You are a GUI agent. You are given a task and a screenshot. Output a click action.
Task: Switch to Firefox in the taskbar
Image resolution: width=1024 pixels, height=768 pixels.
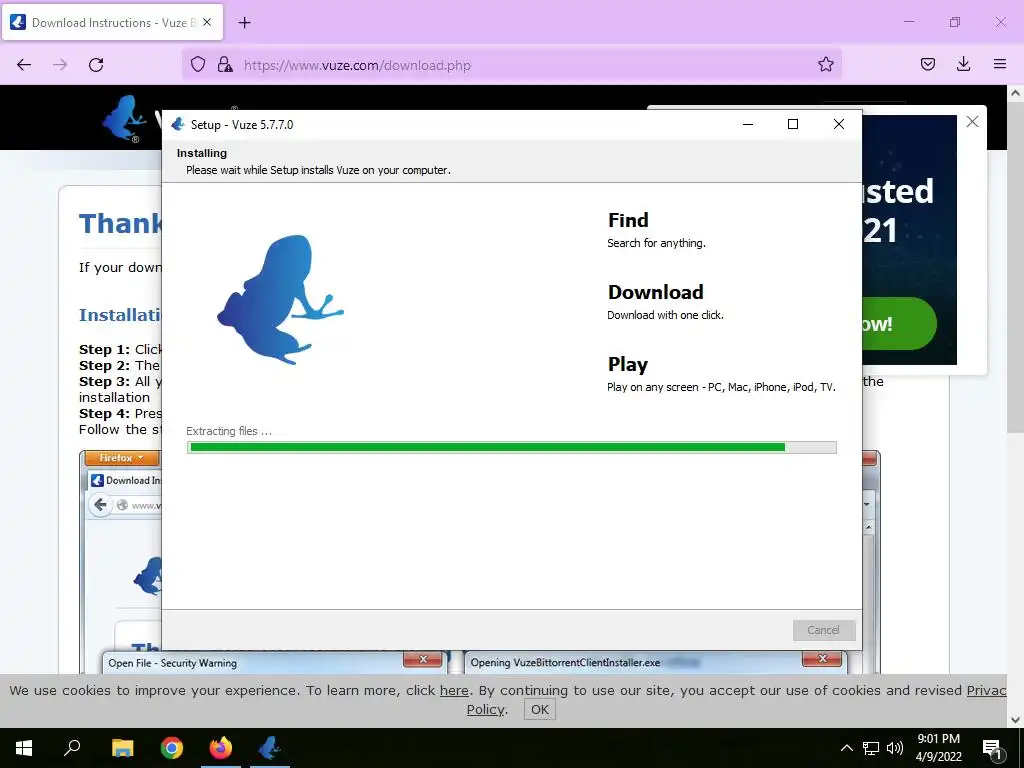tap(221, 748)
